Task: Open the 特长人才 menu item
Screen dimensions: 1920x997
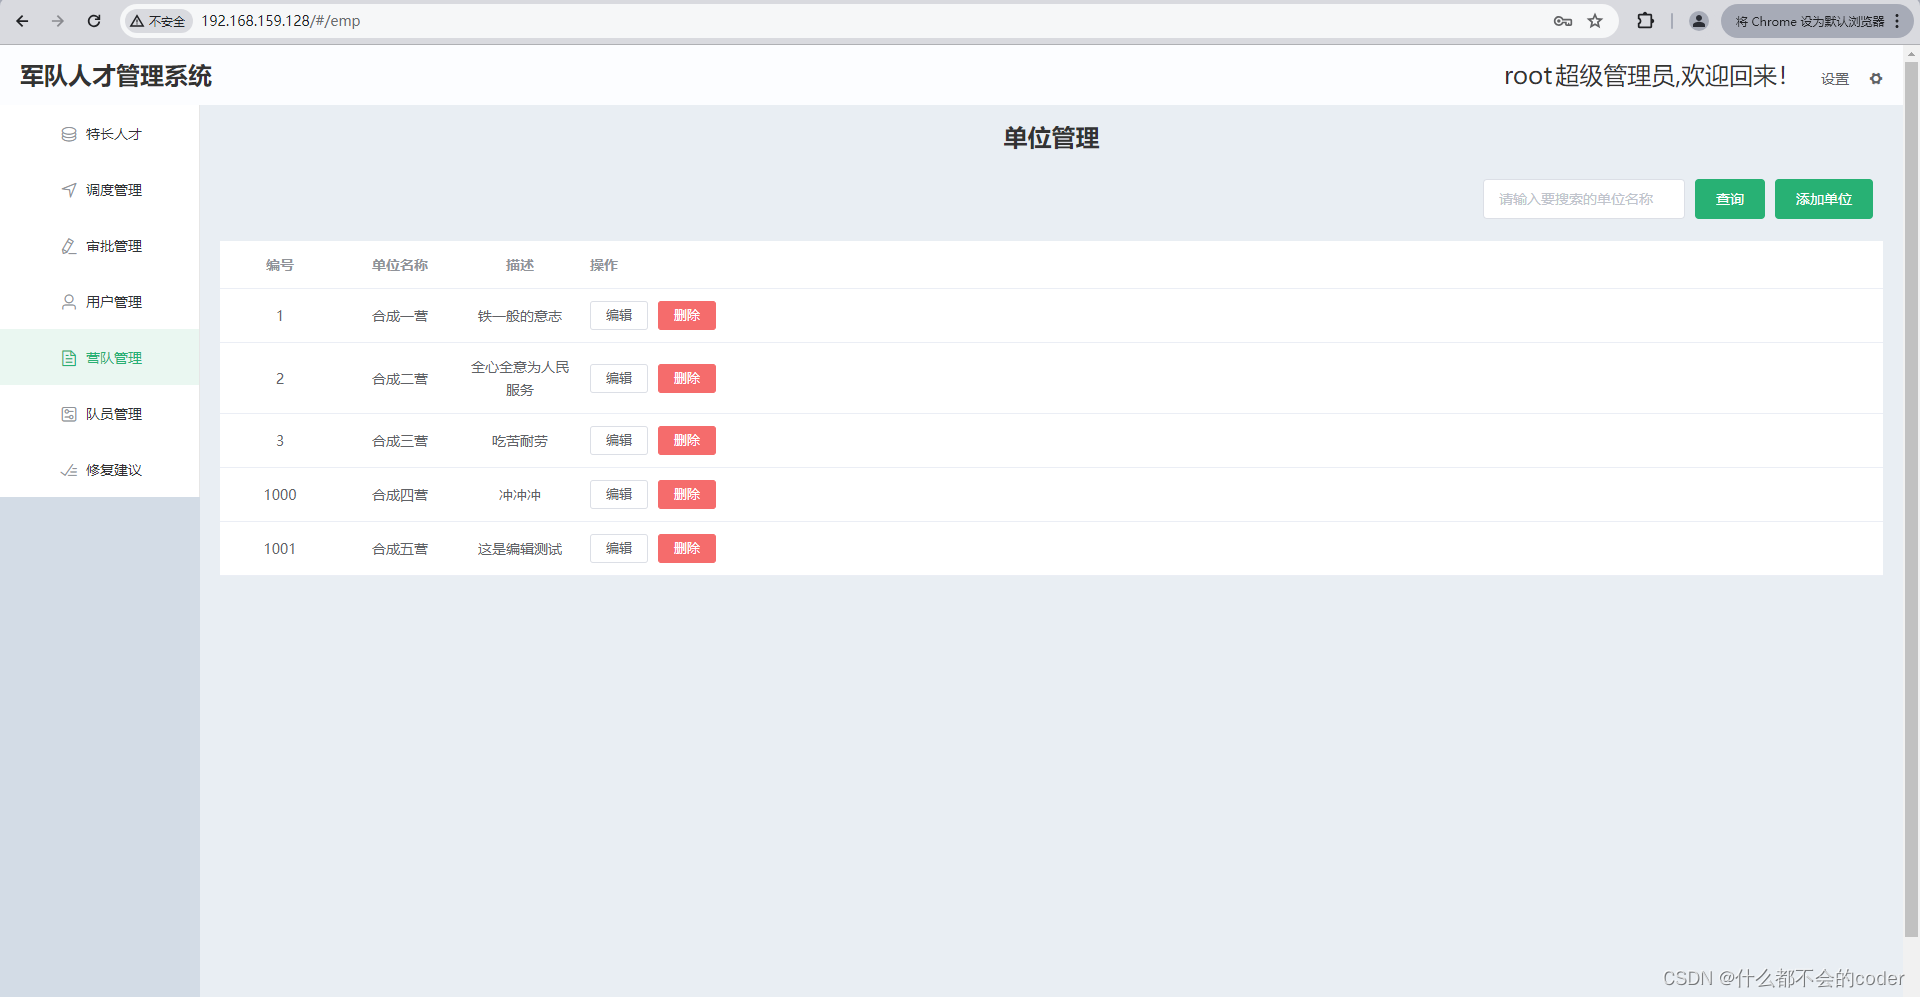Action: point(100,134)
